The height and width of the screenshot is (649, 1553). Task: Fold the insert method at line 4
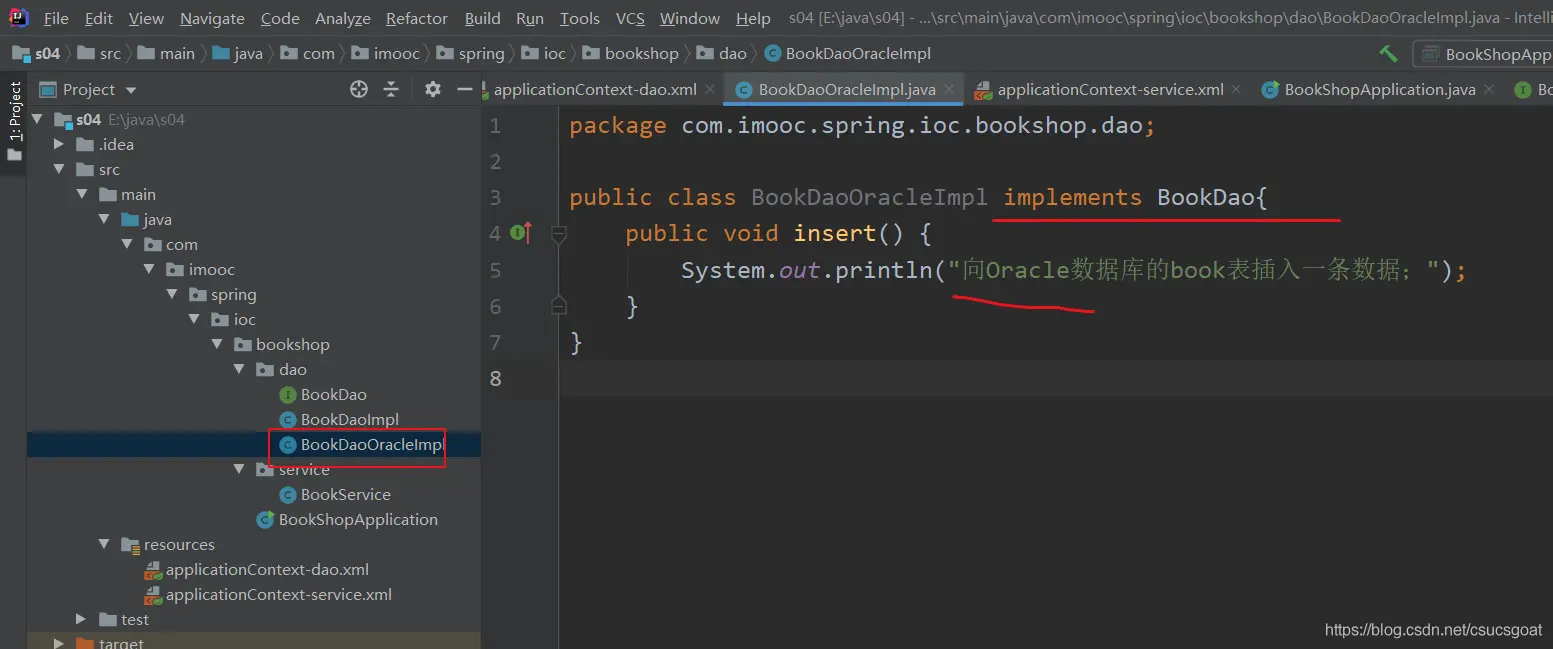pyautogui.click(x=559, y=234)
